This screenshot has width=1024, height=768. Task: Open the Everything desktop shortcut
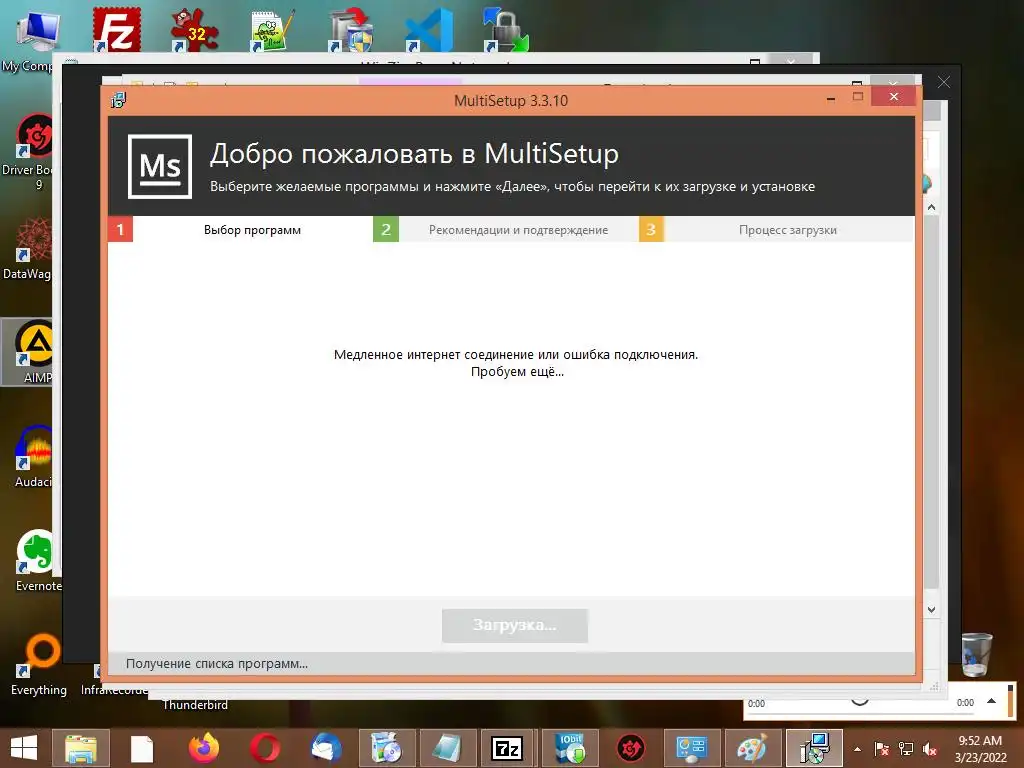tap(39, 665)
